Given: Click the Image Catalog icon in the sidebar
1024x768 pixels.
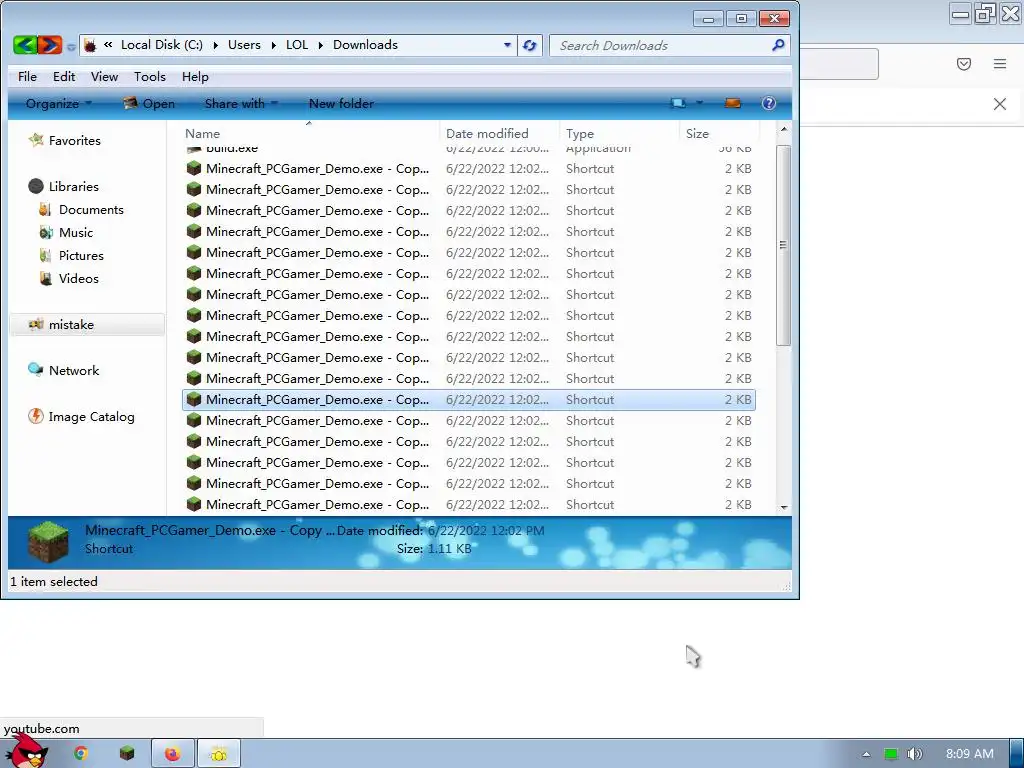Looking at the screenshot, I should [x=35, y=416].
